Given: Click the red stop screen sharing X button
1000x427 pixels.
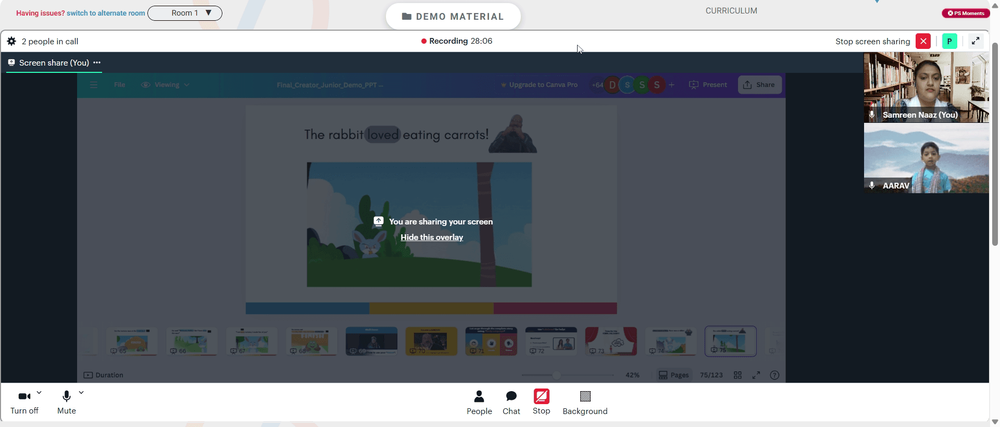Looking at the screenshot, I should [x=923, y=41].
